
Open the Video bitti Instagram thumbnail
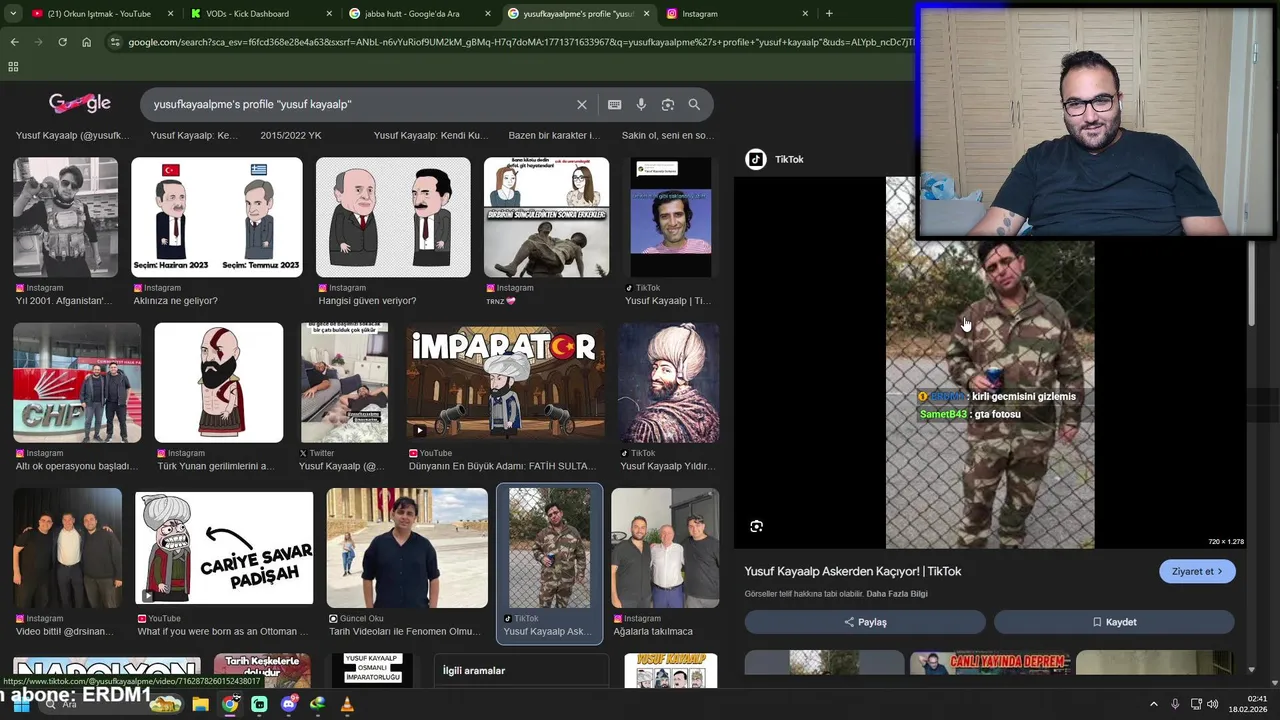click(x=68, y=548)
